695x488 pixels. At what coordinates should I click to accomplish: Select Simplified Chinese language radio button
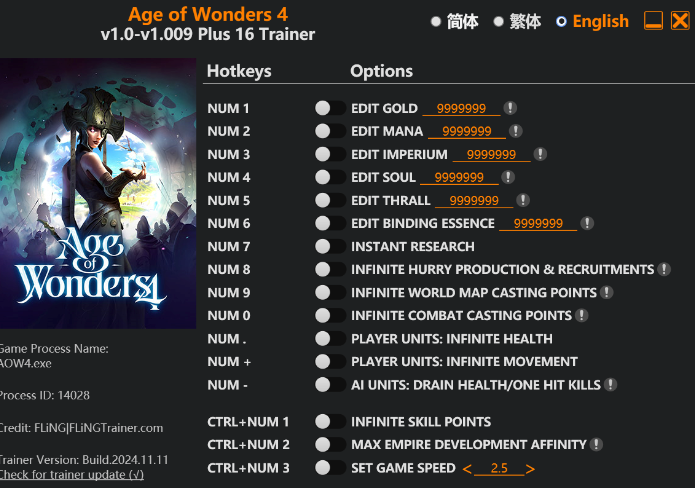(x=436, y=21)
